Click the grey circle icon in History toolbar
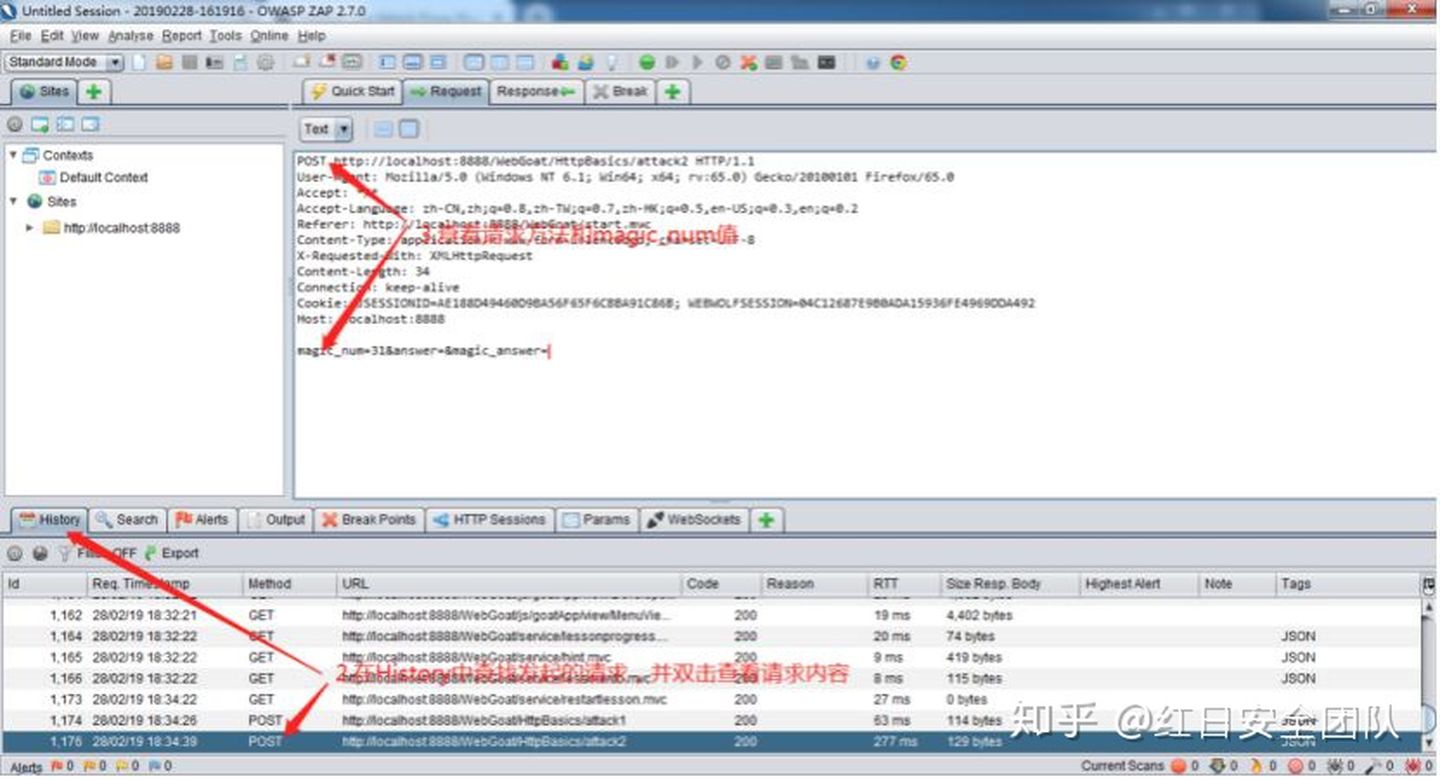1440x779 pixels. pos(15,553)
